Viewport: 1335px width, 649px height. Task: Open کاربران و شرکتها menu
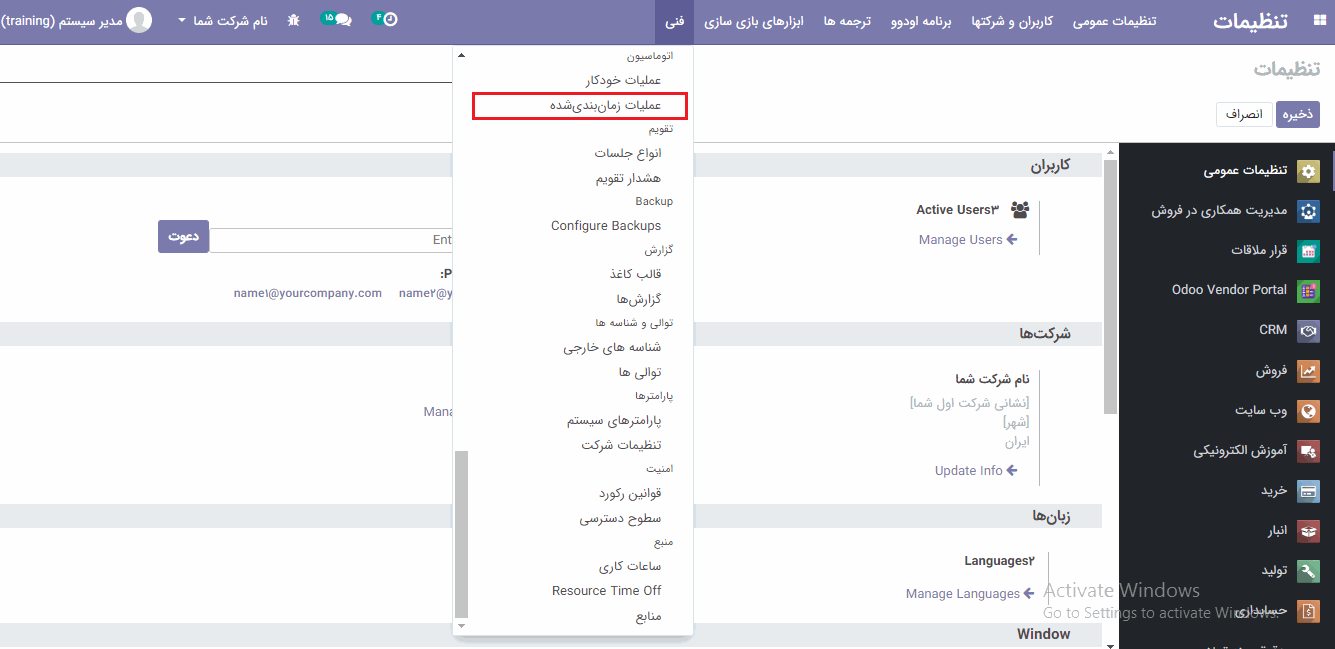pos(1012,21)
